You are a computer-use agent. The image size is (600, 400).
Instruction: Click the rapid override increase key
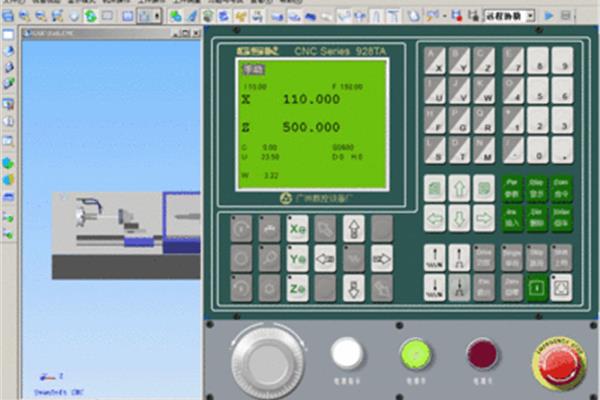point(459,257)
